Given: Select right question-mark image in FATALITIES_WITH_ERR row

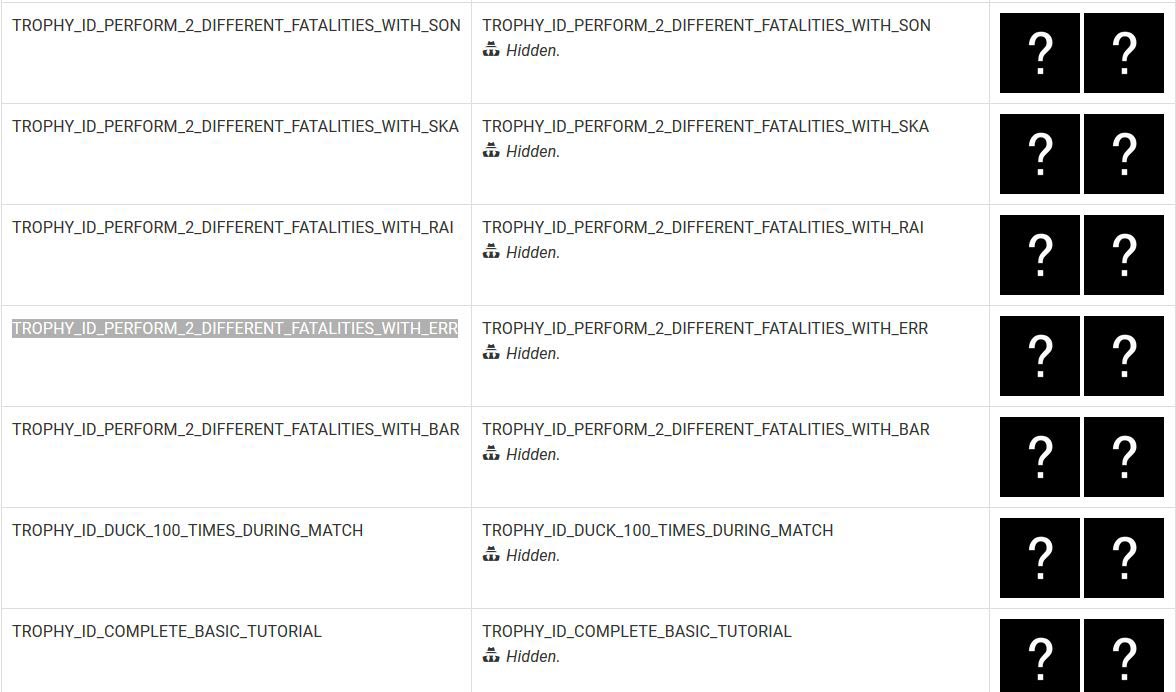Looking at the screenshot, I should [x=1124, y=356].
